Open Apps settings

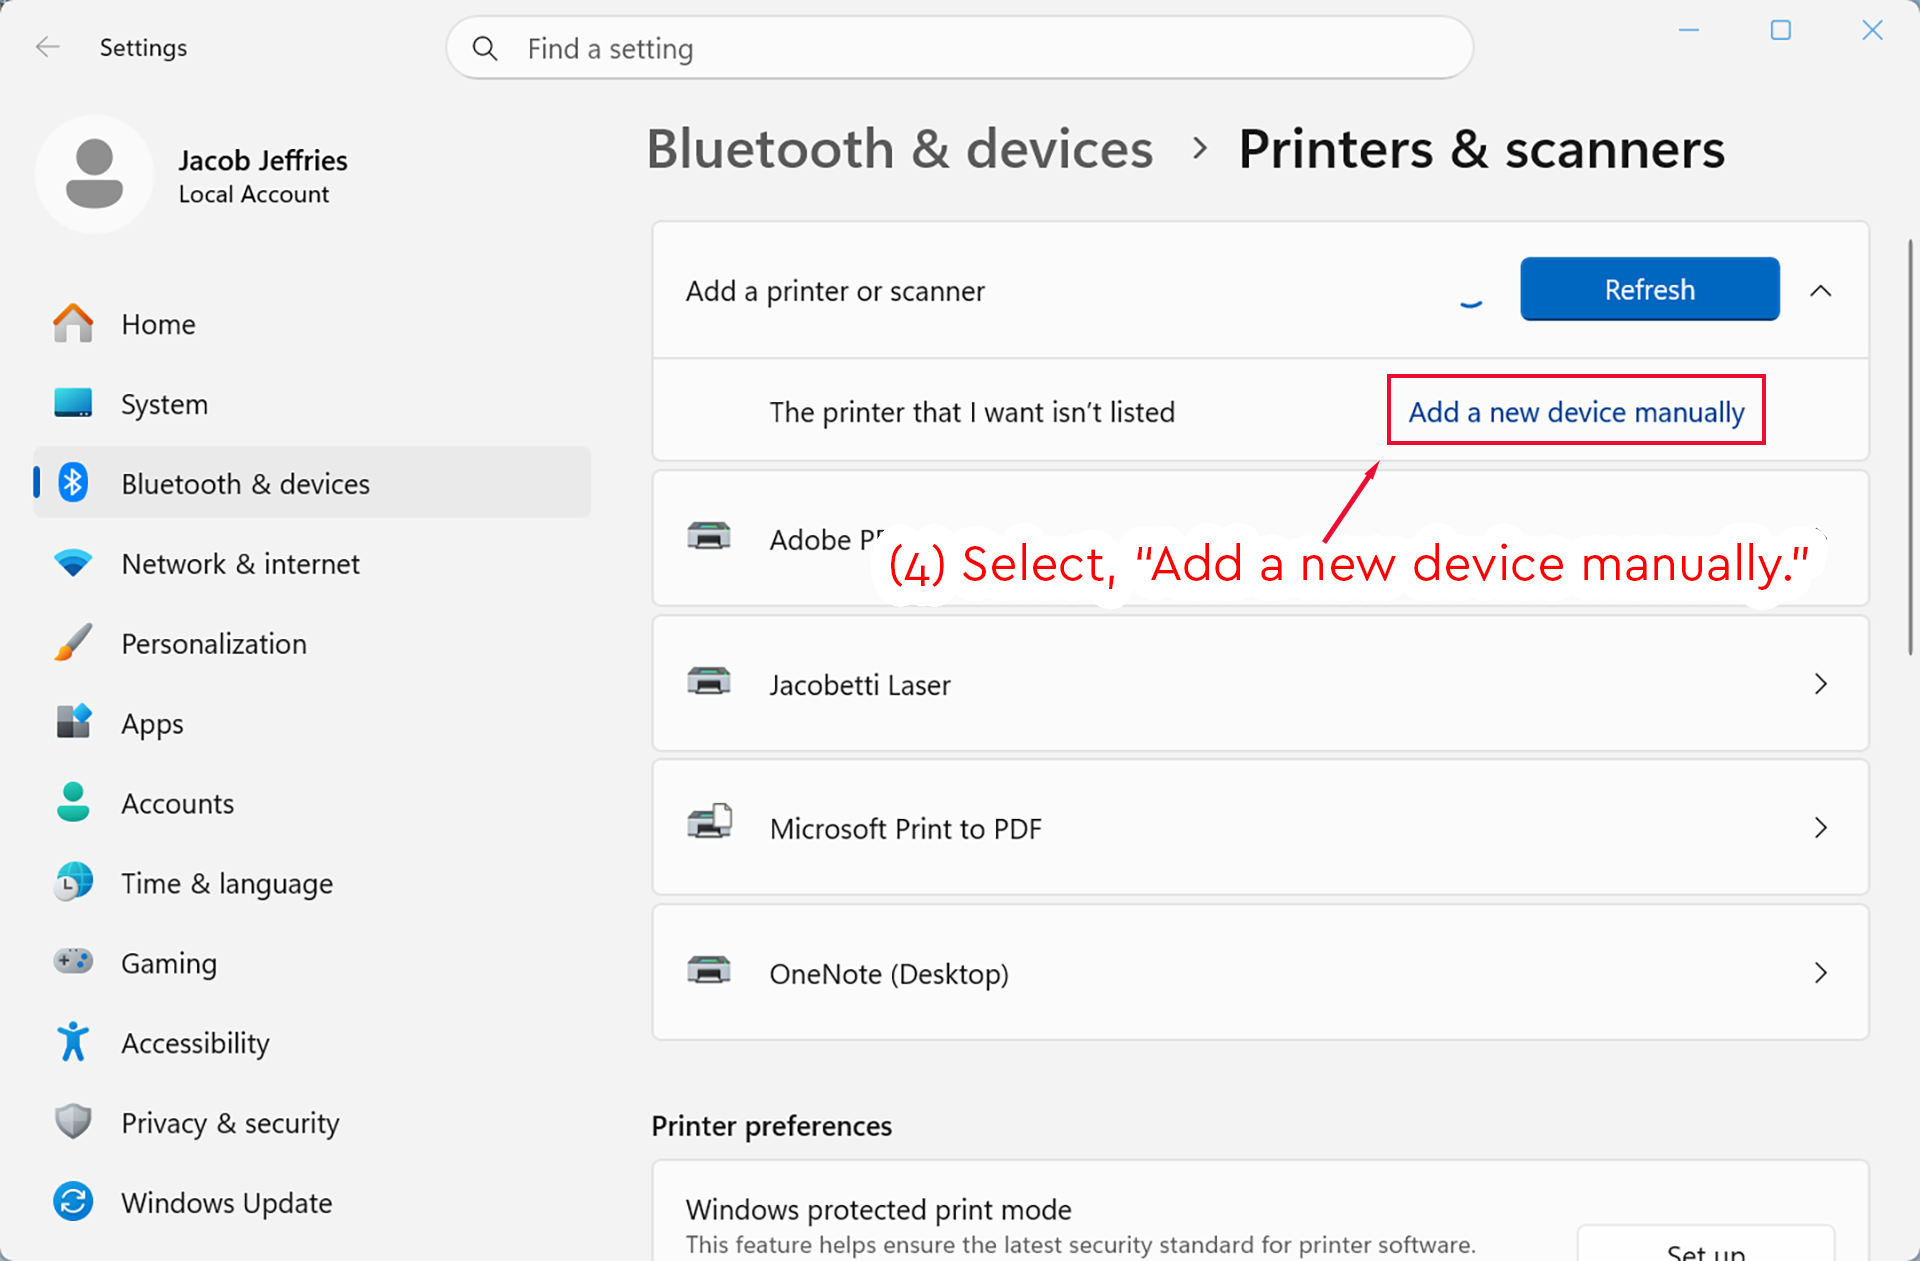312,724
